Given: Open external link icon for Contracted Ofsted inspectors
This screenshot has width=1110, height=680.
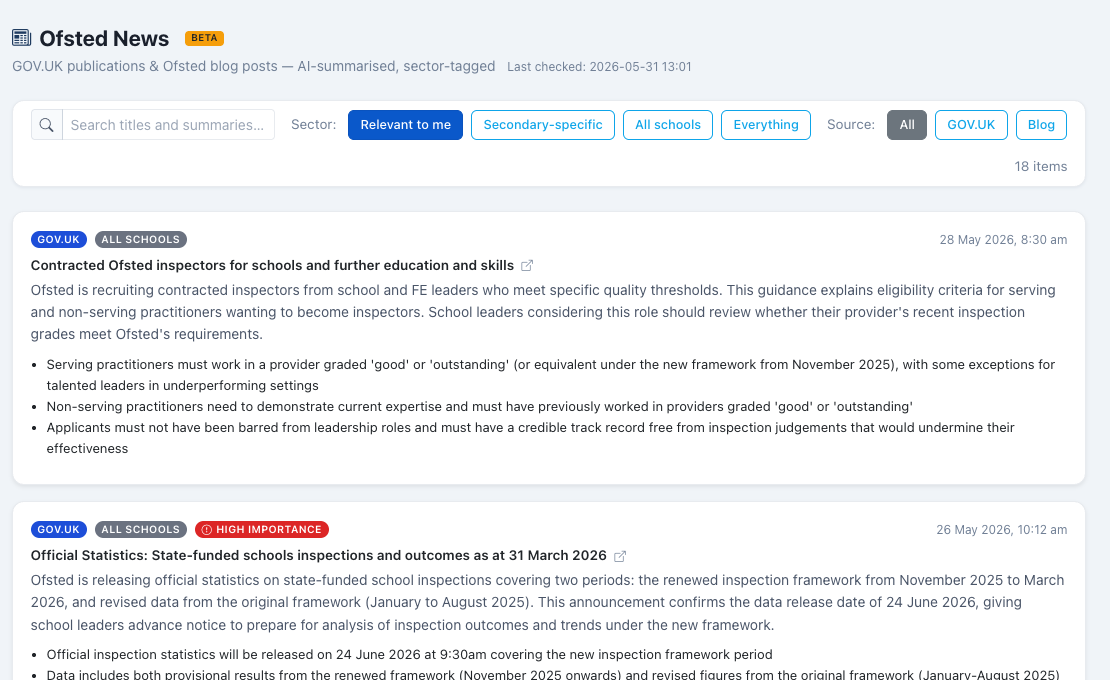Looking at the screenshot, I should (527, 266).
